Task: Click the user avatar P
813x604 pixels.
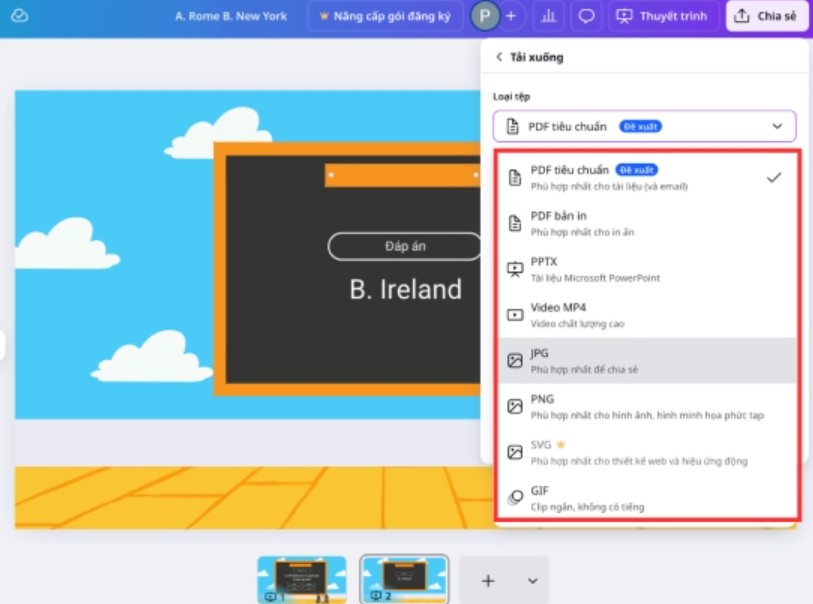Action: (x=485, y=16)
